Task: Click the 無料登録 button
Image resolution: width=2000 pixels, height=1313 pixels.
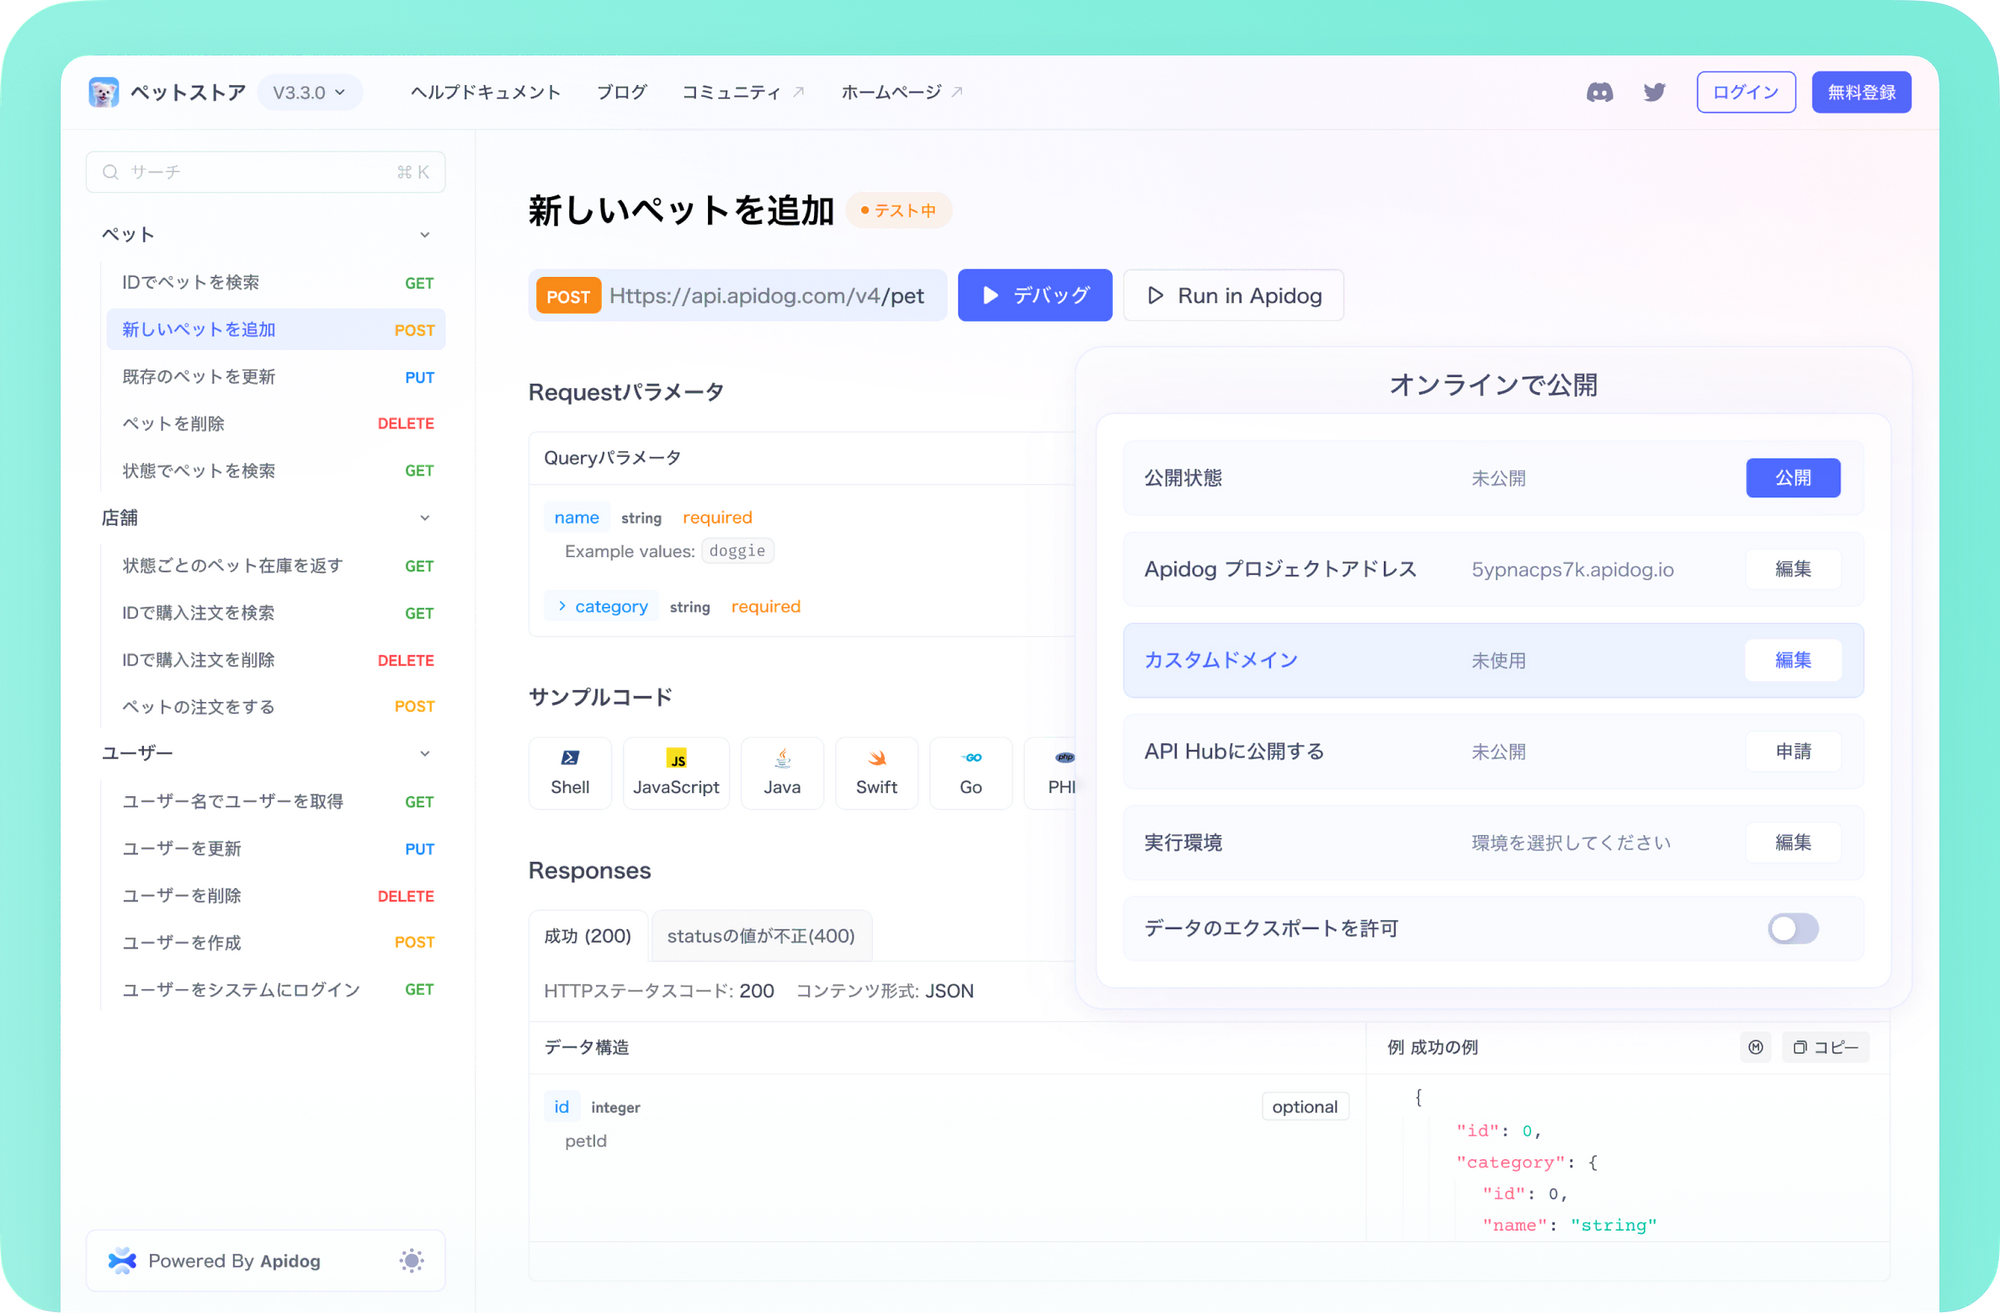Action: point(1861,92)
